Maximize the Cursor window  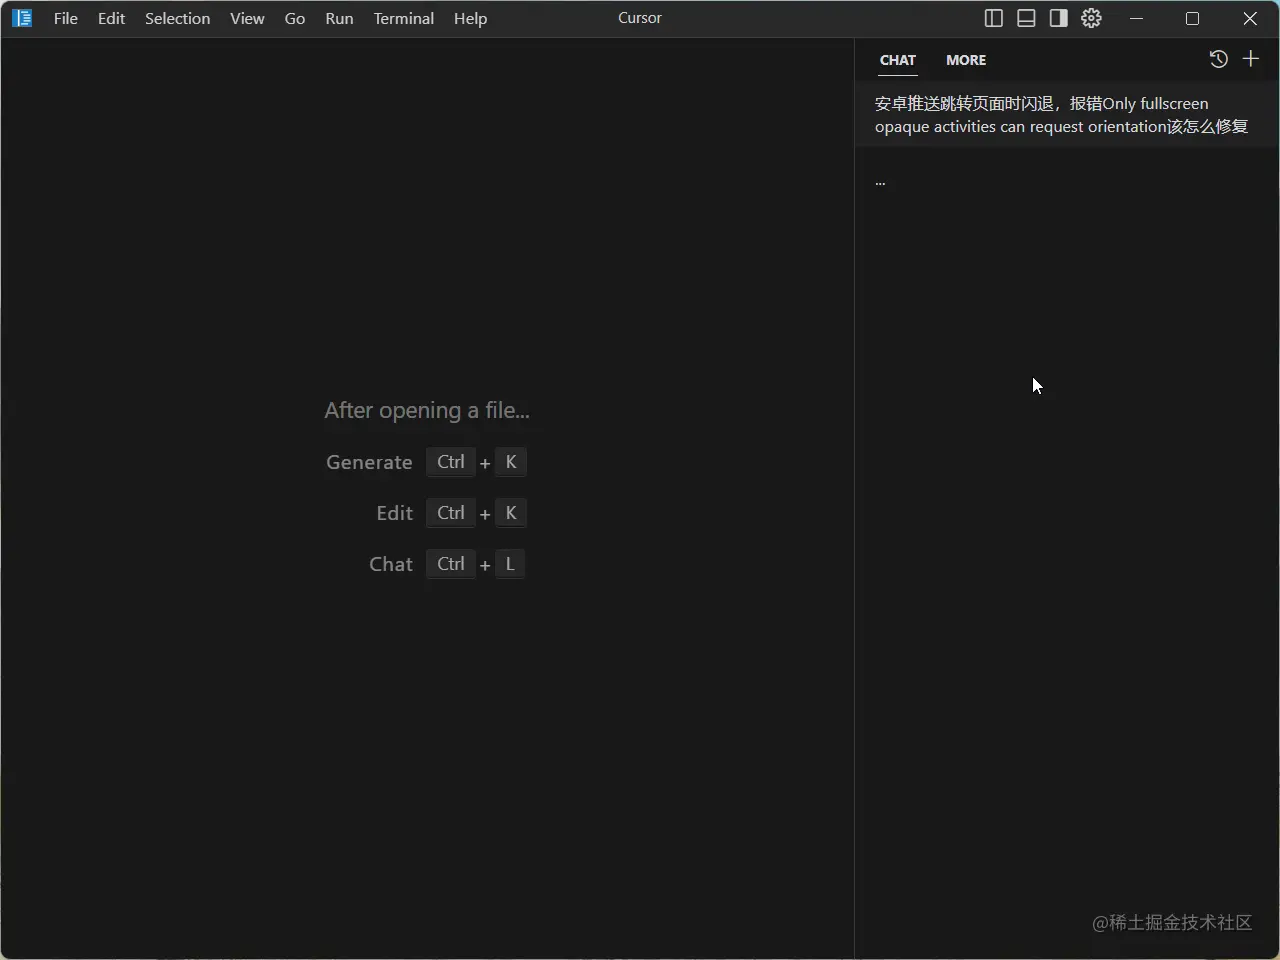pyautogui.click(x=1192, y=18)
